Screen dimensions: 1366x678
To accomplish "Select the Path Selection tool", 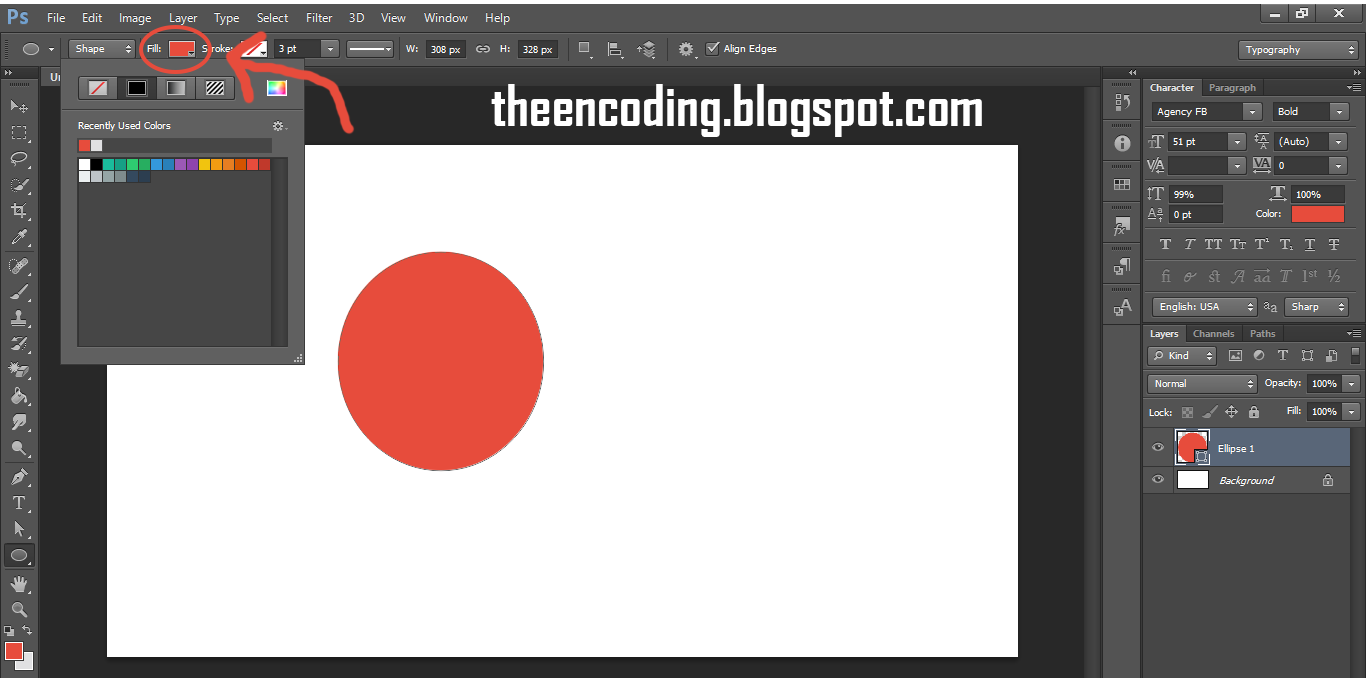I will (19, 528).
